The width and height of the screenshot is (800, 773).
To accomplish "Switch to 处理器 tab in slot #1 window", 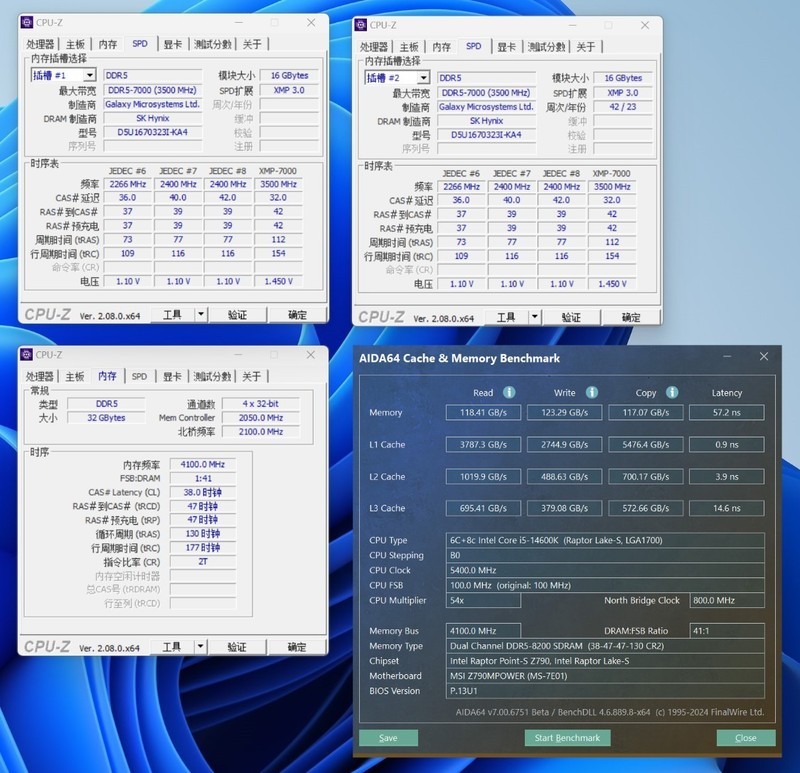I will tap(42, 44).
